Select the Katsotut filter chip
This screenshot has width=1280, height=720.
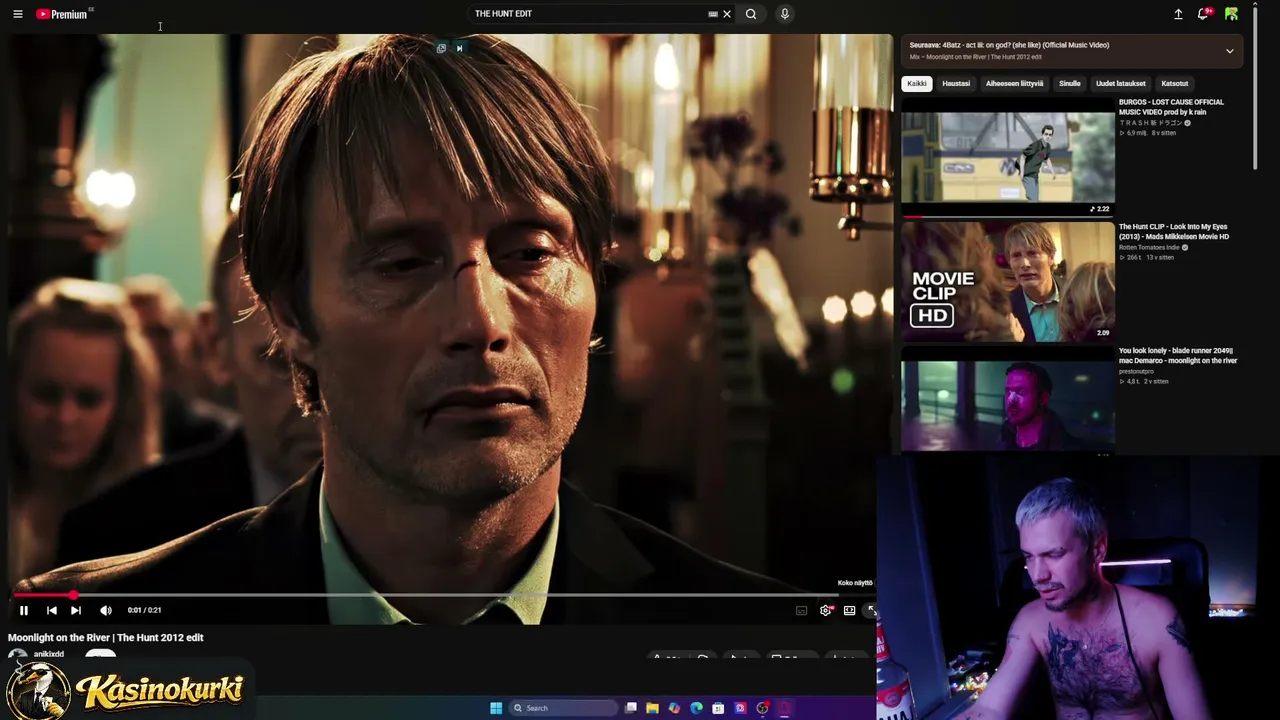(1175, 84)
